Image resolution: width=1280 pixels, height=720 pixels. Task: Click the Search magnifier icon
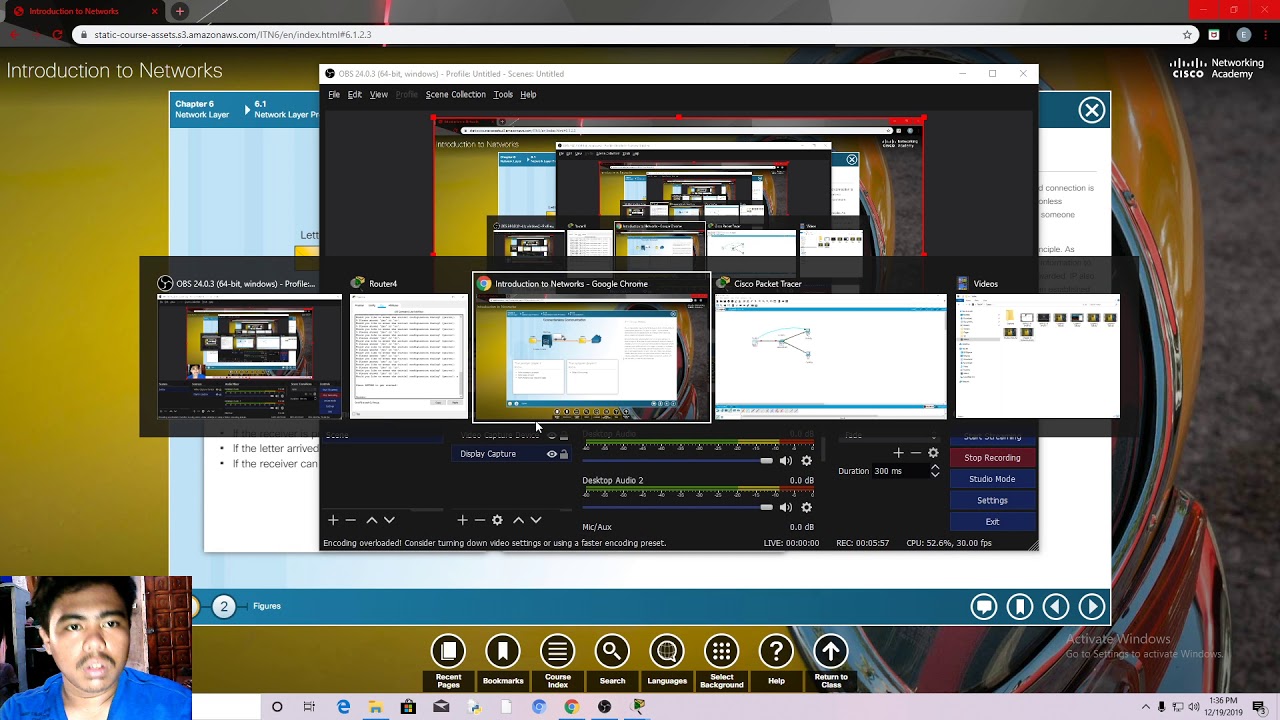612,652
